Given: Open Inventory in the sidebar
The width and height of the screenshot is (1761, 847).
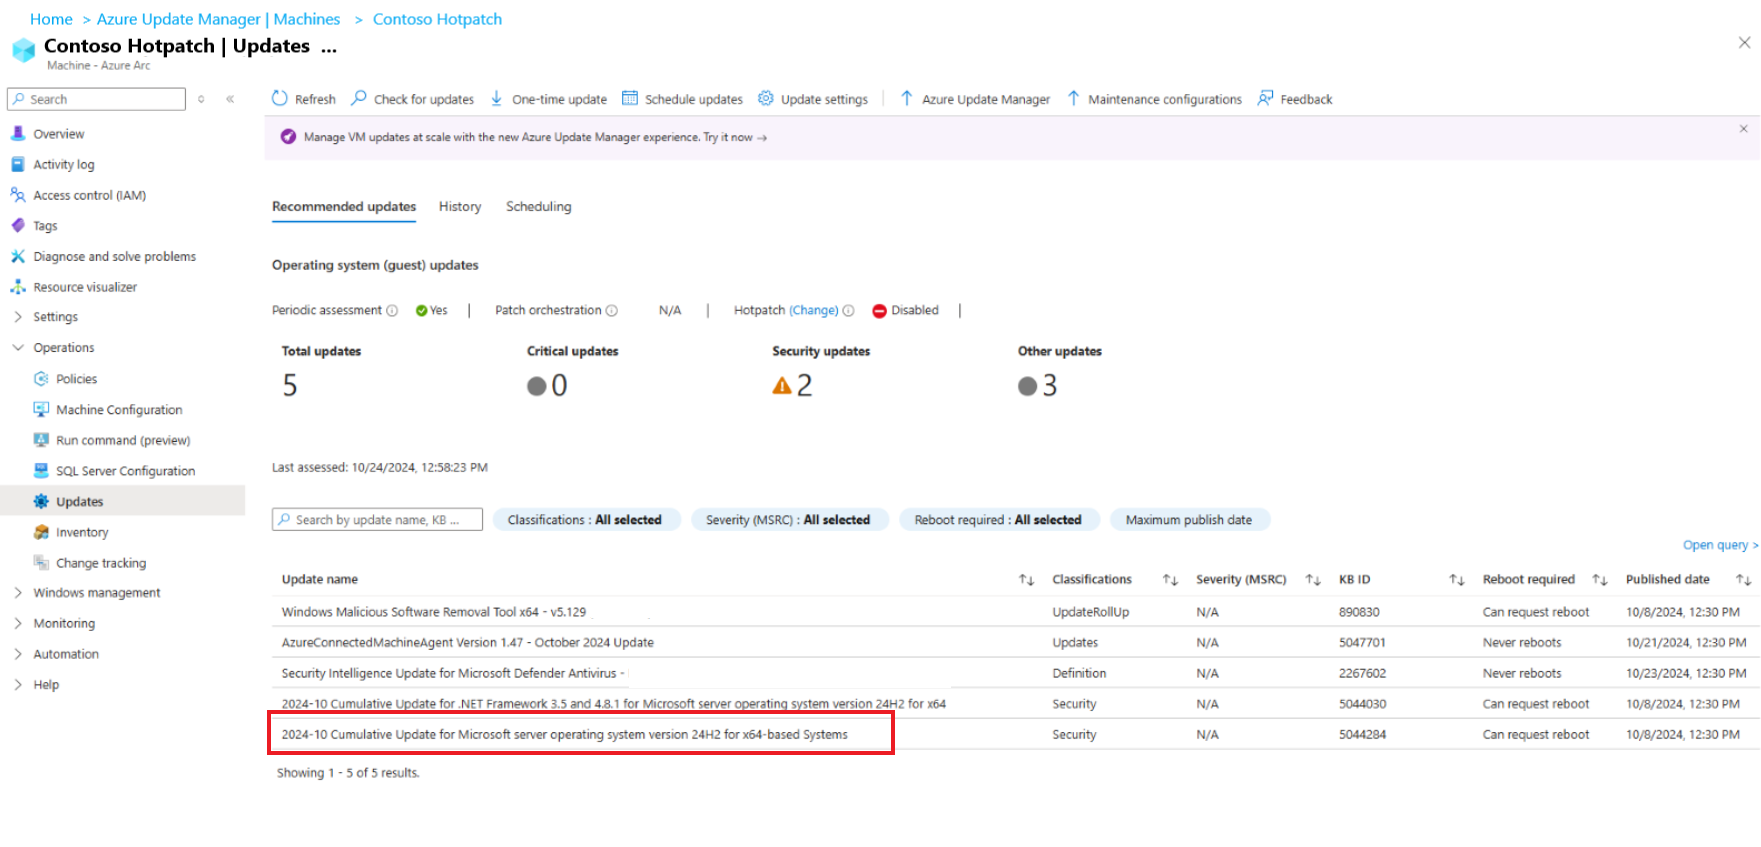Looking at the screenshot, I should (x=82, y=533).
